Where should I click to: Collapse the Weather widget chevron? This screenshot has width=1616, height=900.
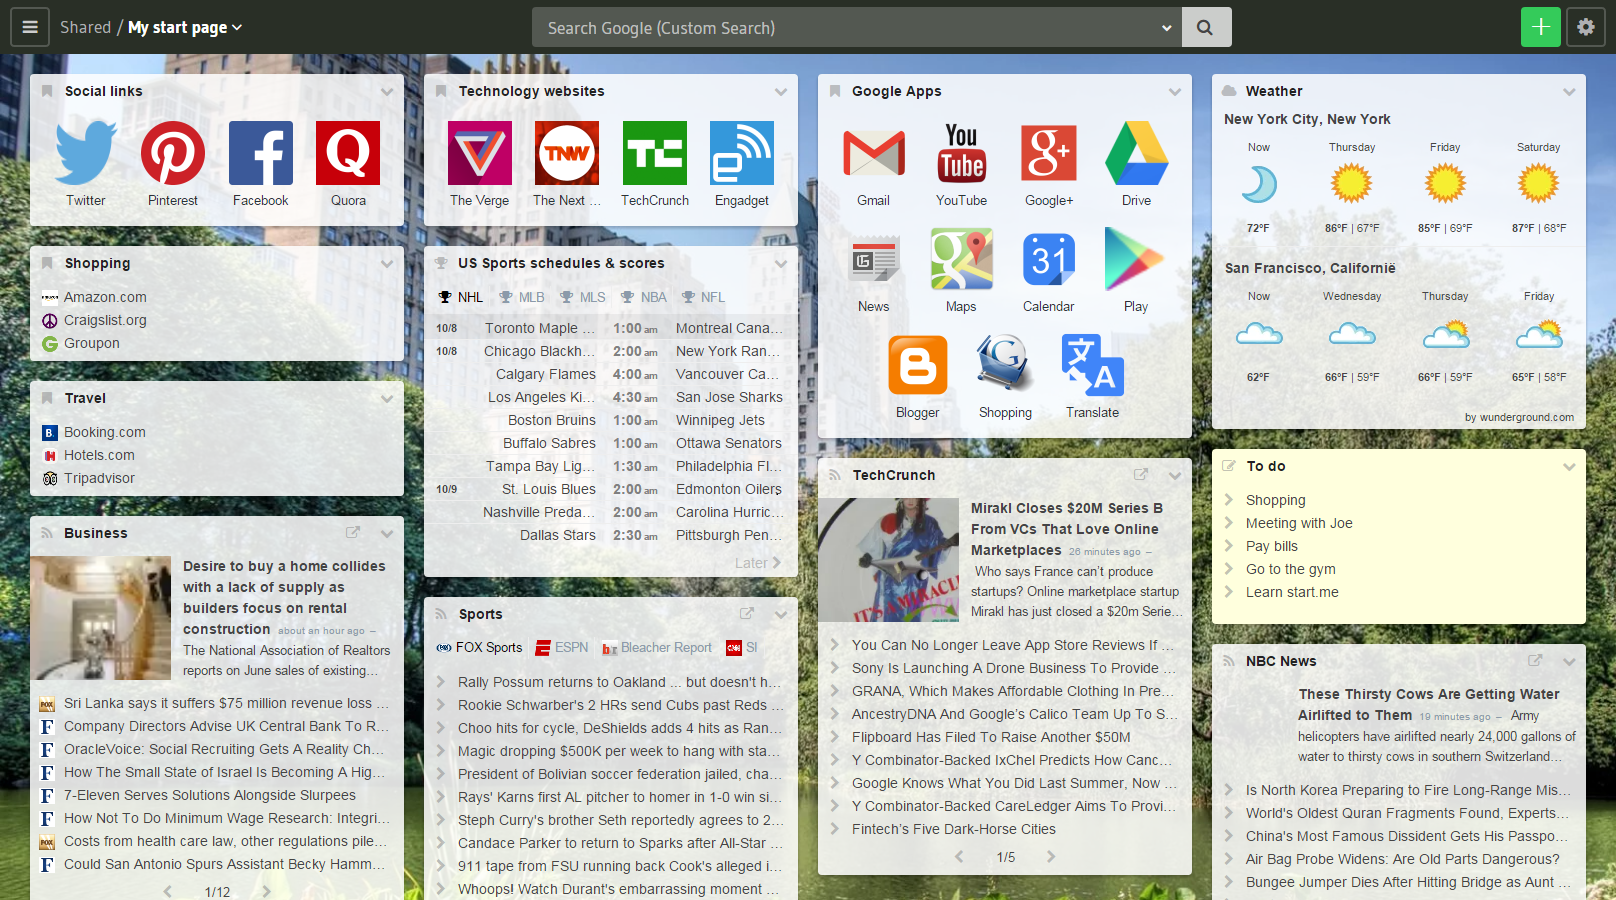tap(1569, 92)
